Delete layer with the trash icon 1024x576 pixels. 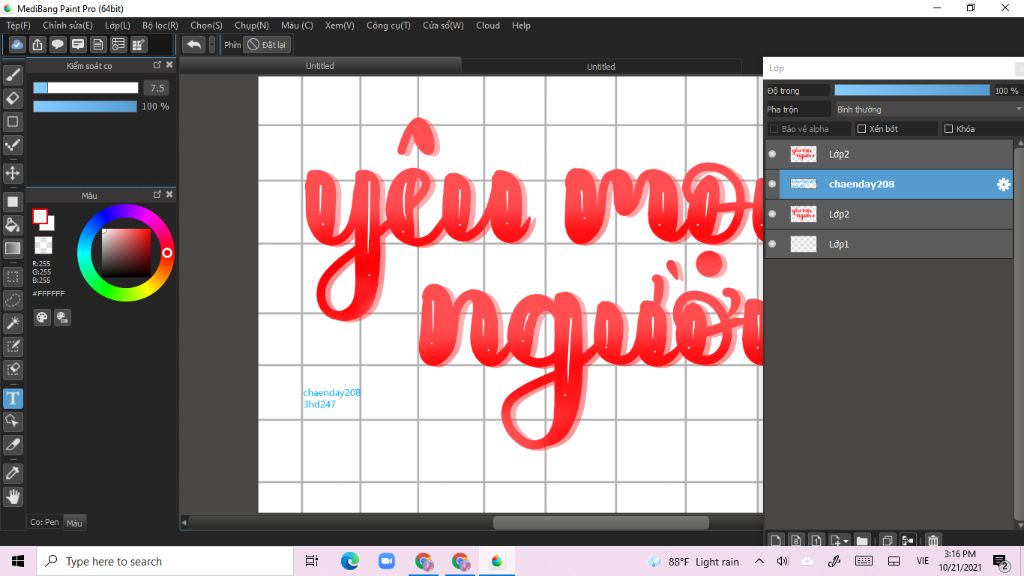click(x=933, y=540)
